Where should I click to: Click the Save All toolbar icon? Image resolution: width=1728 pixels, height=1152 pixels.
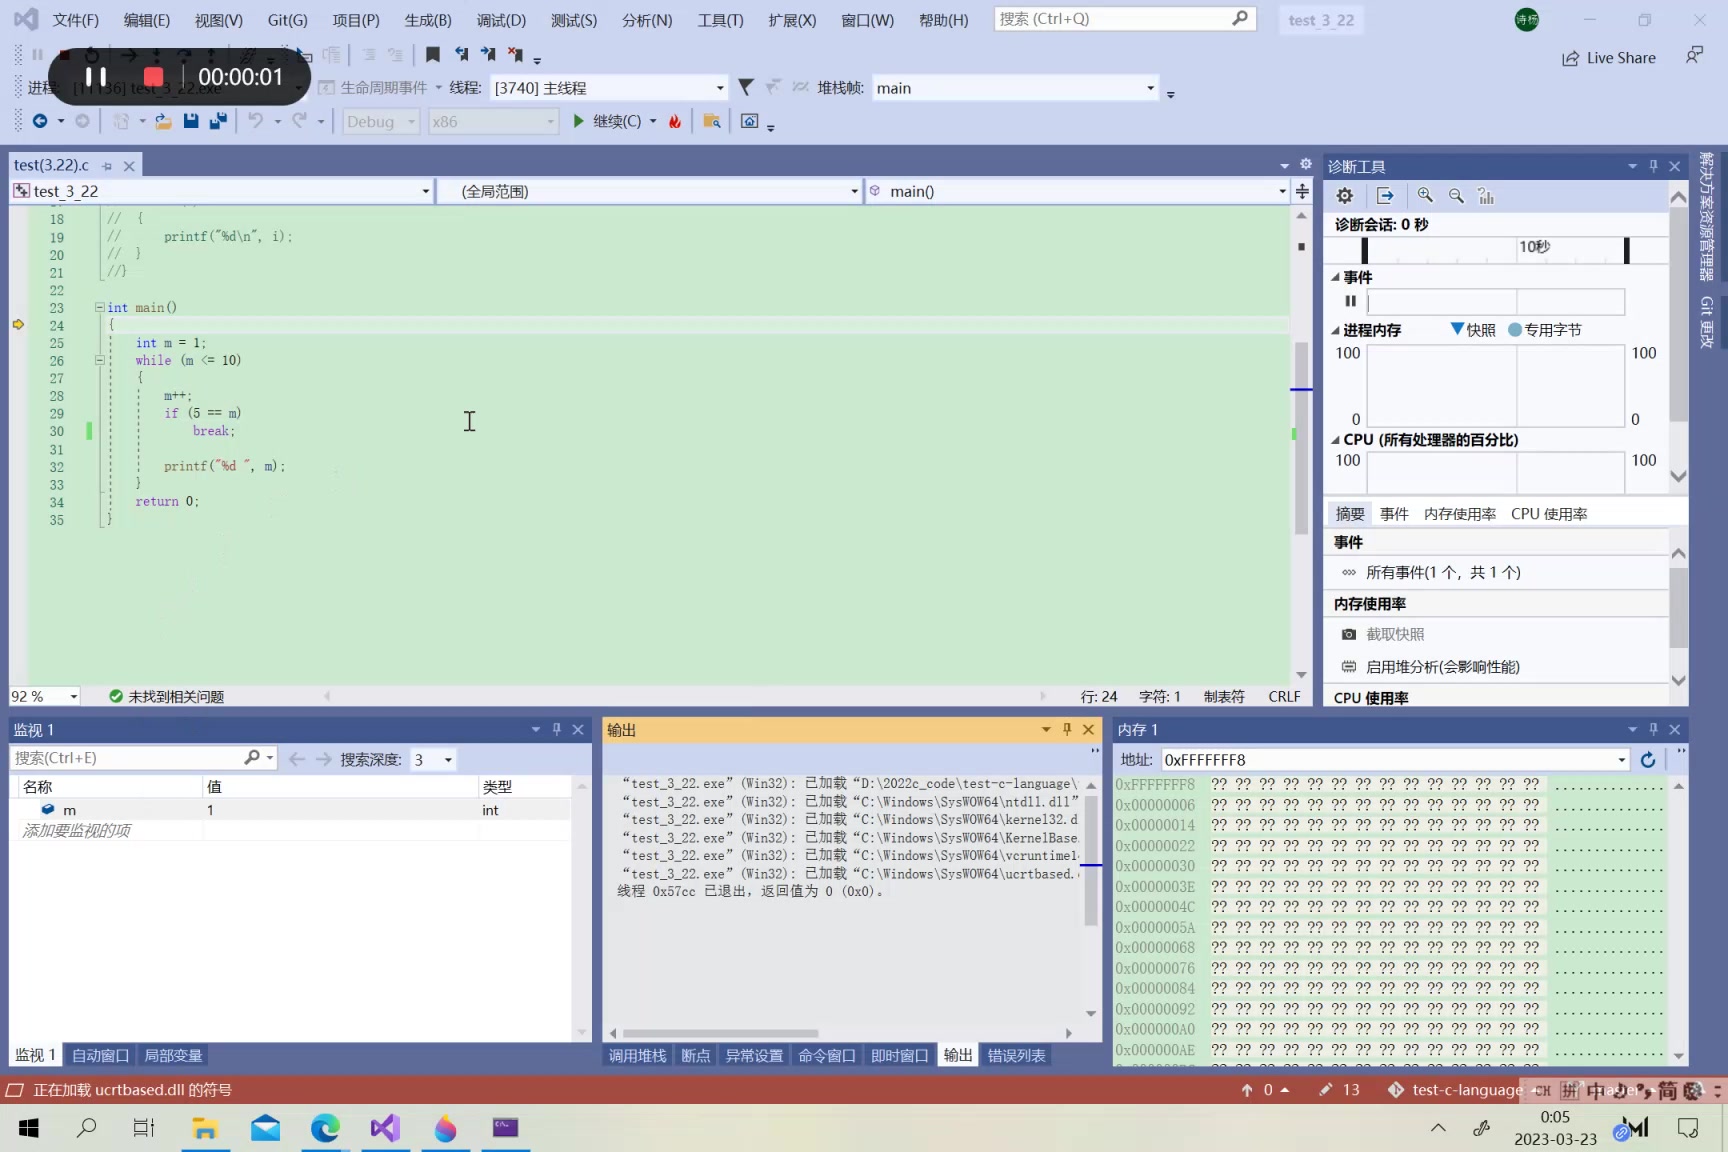[217, 121]
